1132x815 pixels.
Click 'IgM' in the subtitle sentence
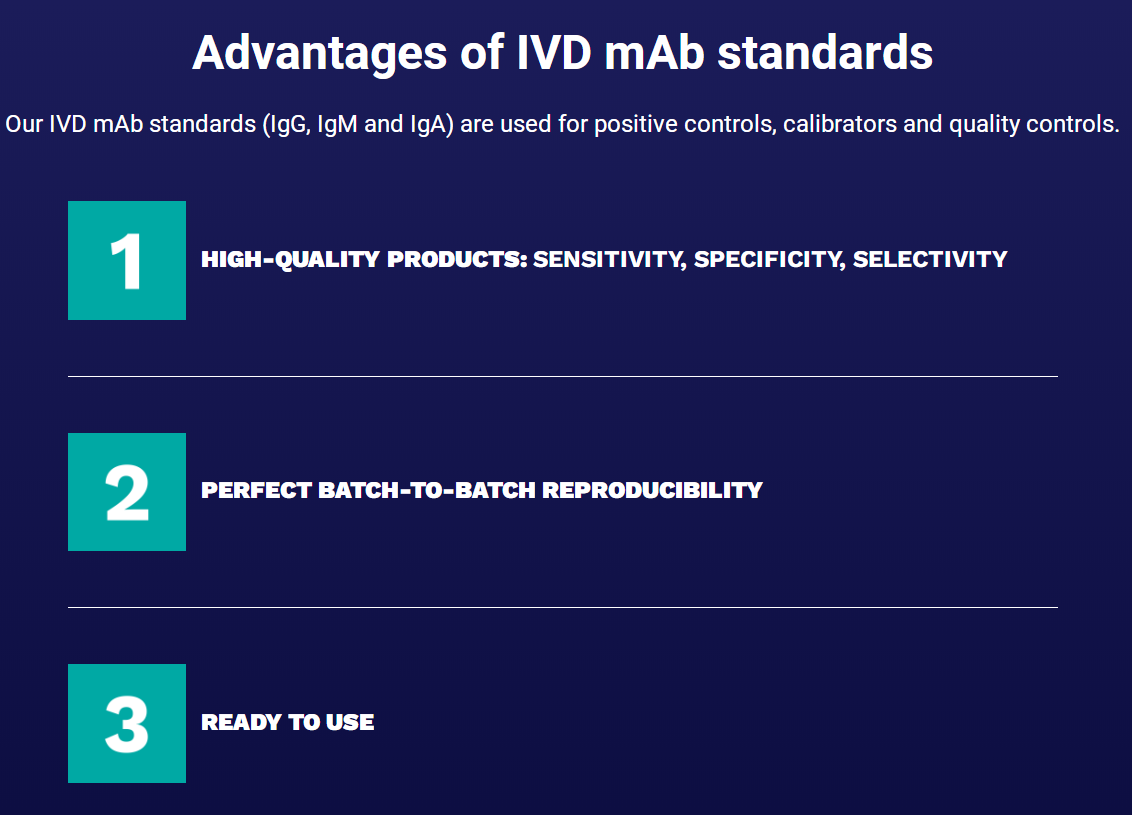[337, 124]
